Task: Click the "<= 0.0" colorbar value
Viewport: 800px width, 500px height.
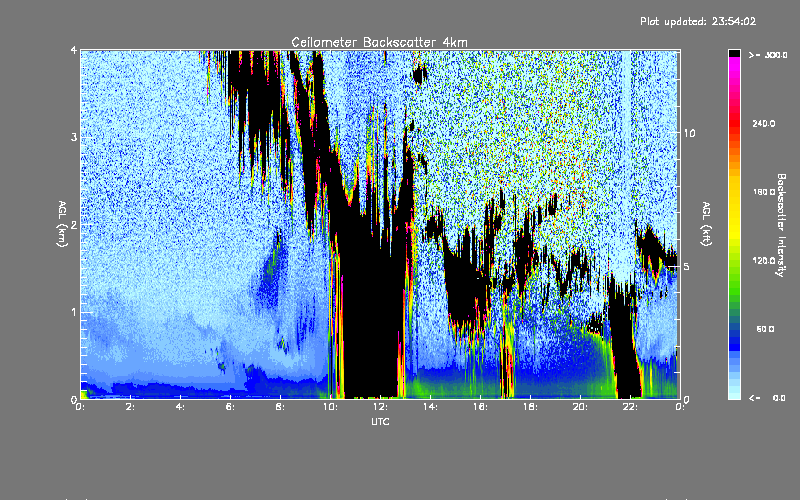Action: click(768, 398)
